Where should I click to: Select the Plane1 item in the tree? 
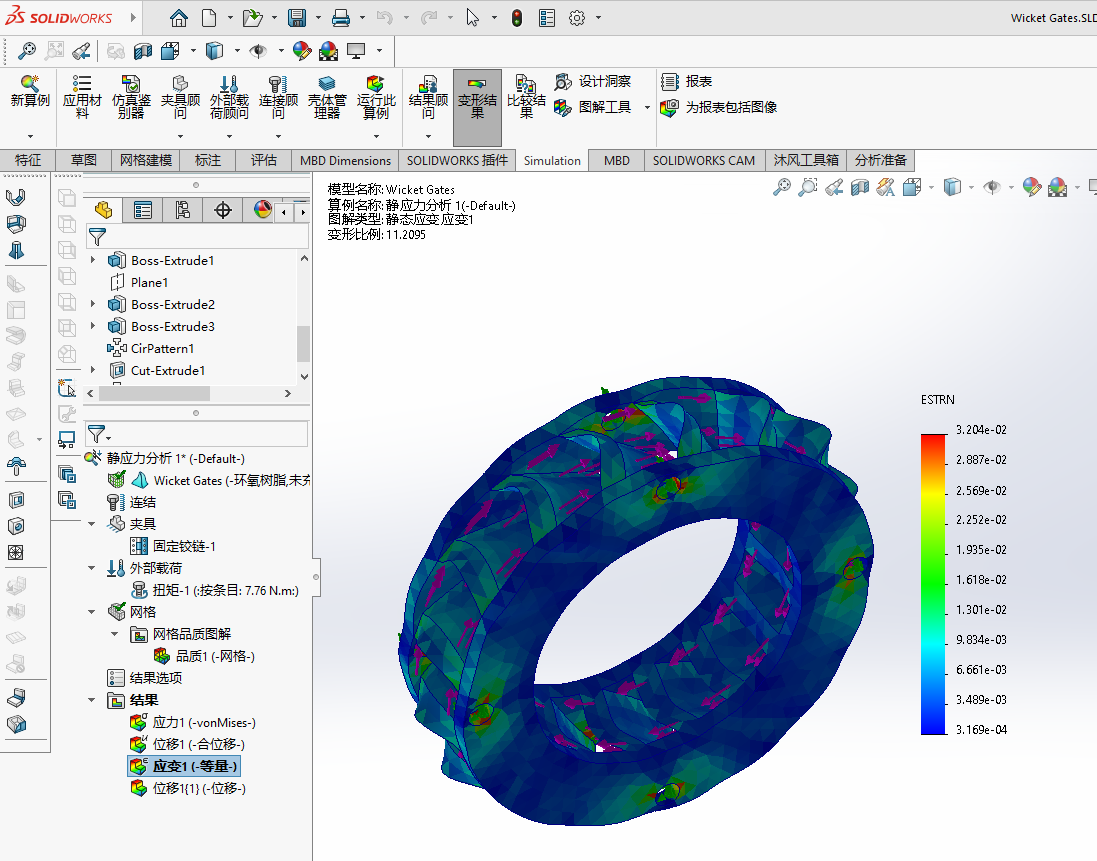coord(139,283)
